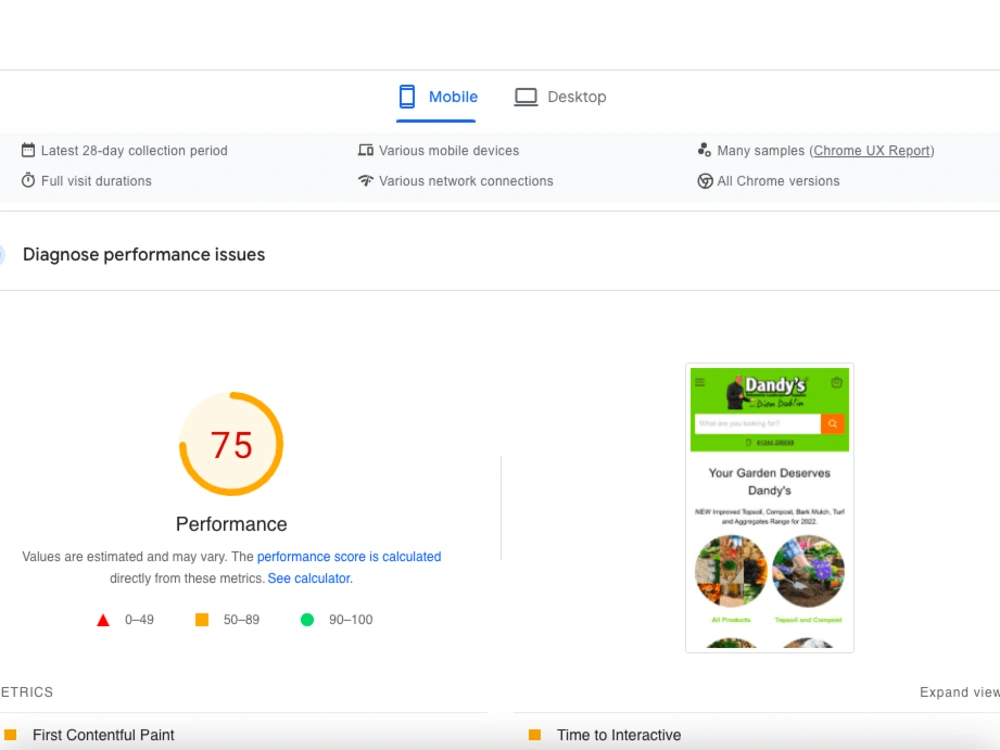Viewport: 1000px width, 750px height.
Task: Click the Latest 28-day collection period text
Action: 135,151
